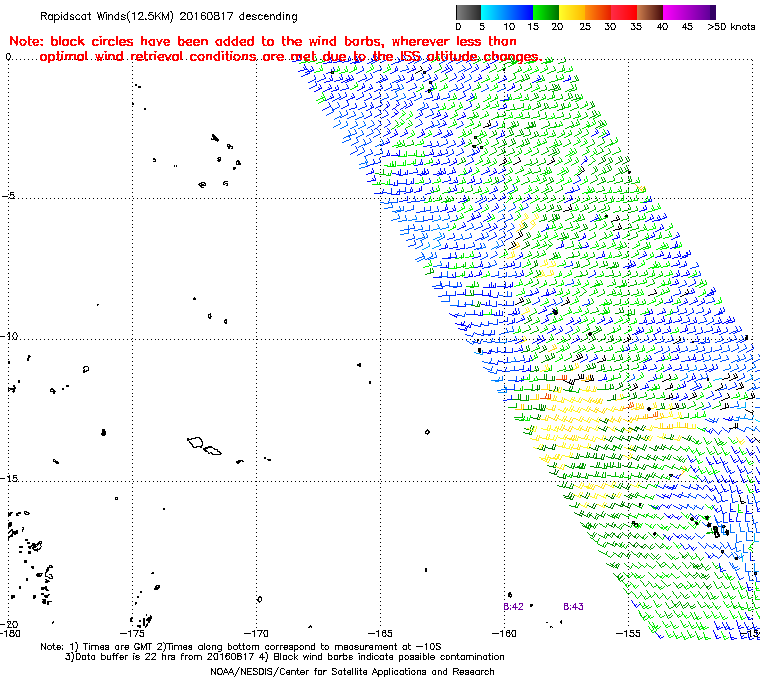The width and height of the screenshot is (760, 688).
Task: Click the green 15-20 knots legend segment
Action: [546, 12]
